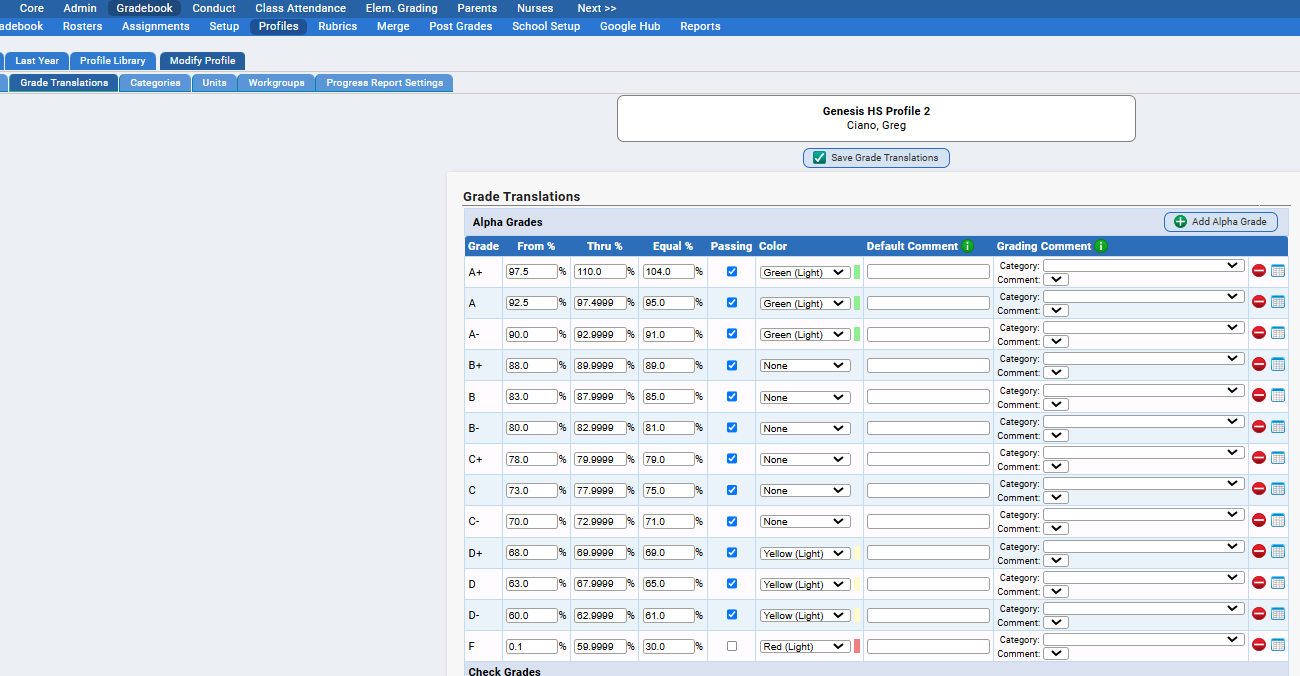Image resolution: width=1300 pixels, height=676 pixels.
Task: Open the table icon for the D+ row
Action: click(x=1278, y=551)
